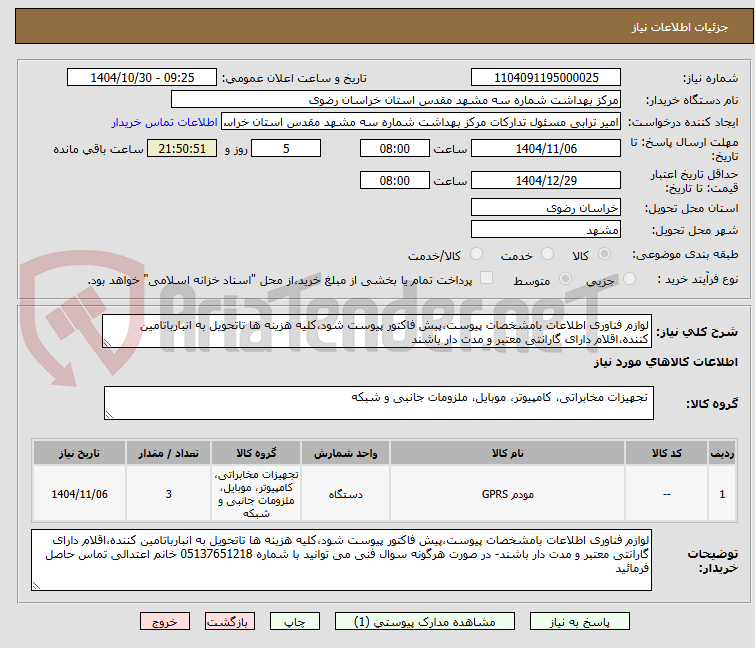Click the شرح کلی نیاز text area
The image size is (755, 648).
(377, 331)
